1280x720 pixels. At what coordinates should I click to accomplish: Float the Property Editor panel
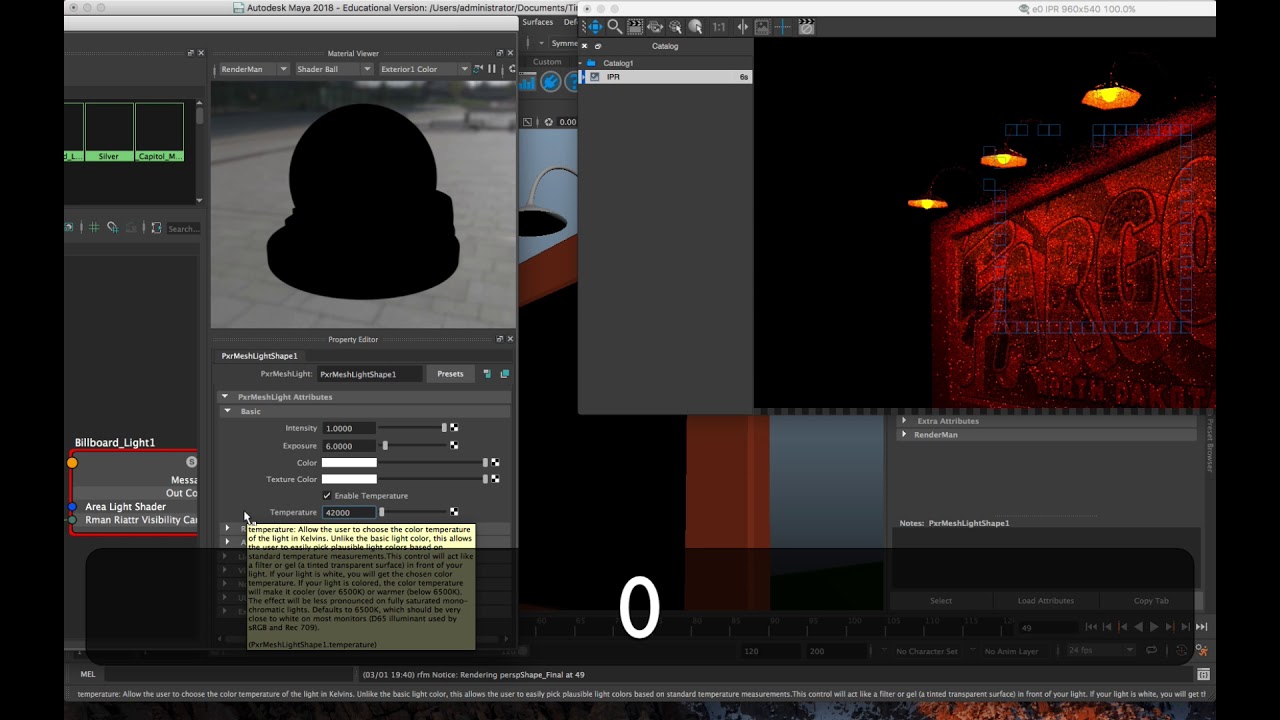500,339
